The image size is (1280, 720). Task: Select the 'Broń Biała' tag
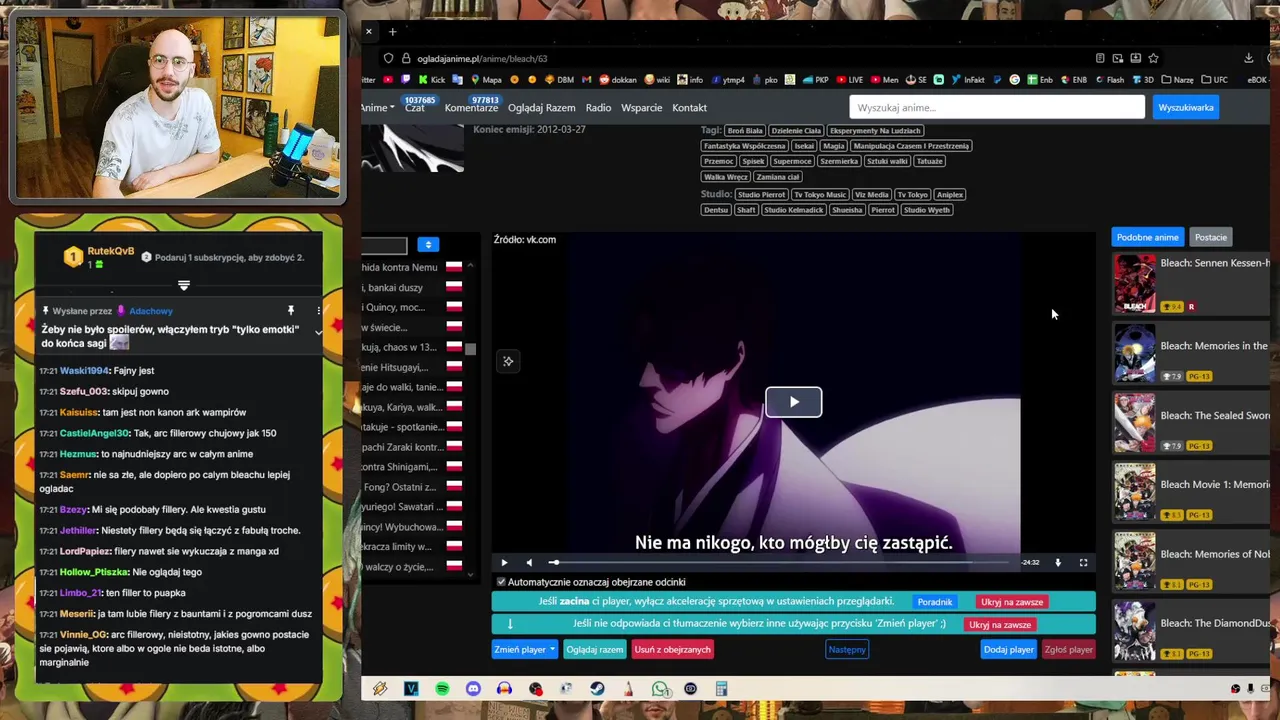click(x=745, y=130)
